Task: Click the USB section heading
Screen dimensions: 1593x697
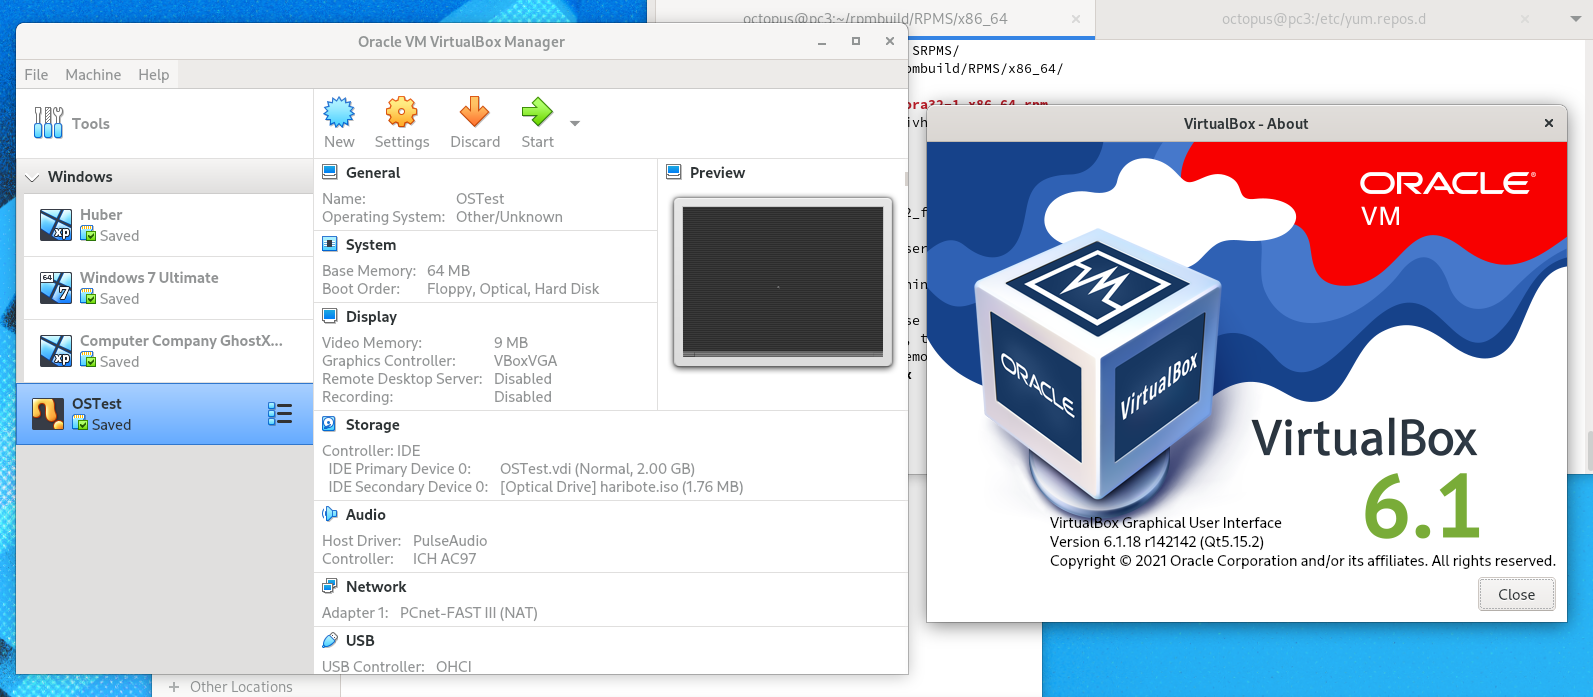Action: pos(360,641)
